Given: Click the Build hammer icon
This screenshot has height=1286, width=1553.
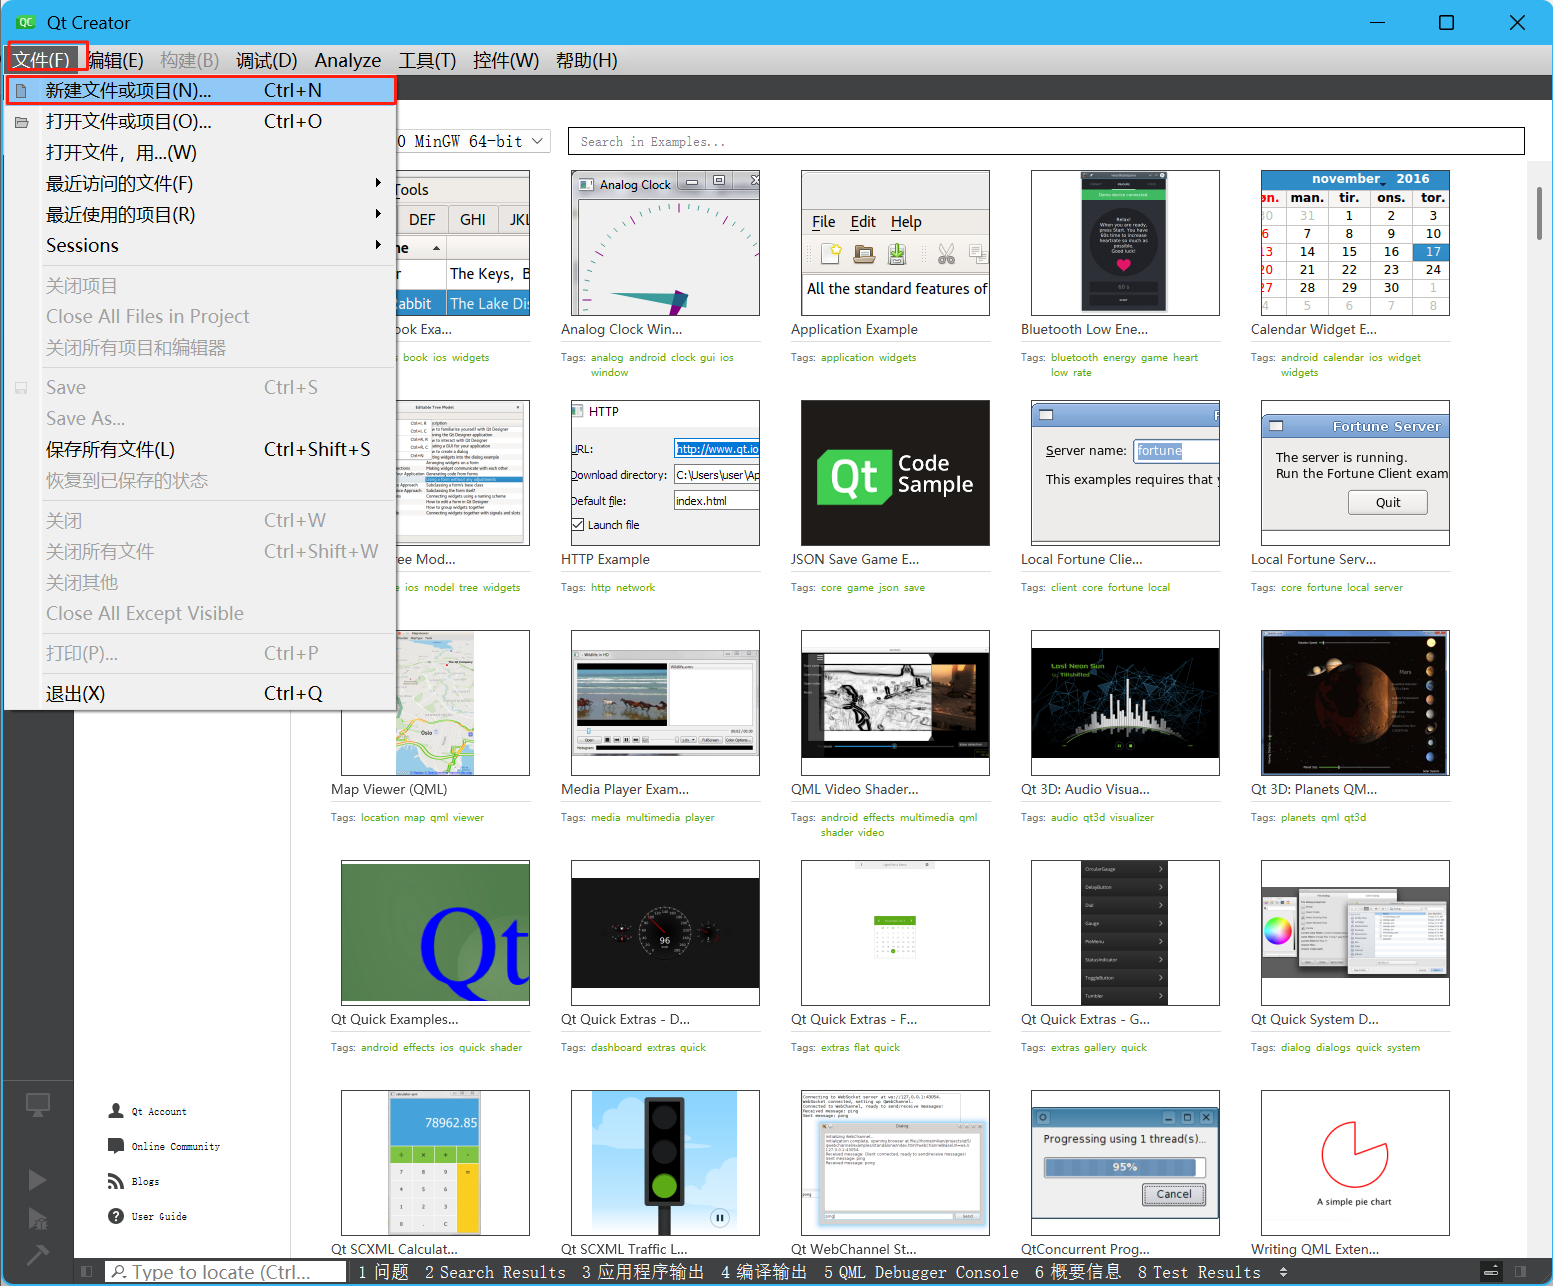Looking at the screenshot, I should [37, 1254].
